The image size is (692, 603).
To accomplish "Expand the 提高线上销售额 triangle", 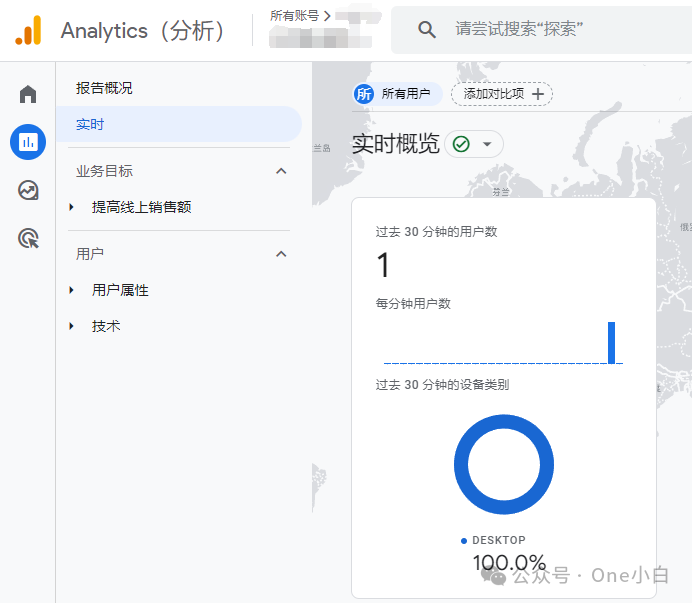I will click(x=71, y=207).
